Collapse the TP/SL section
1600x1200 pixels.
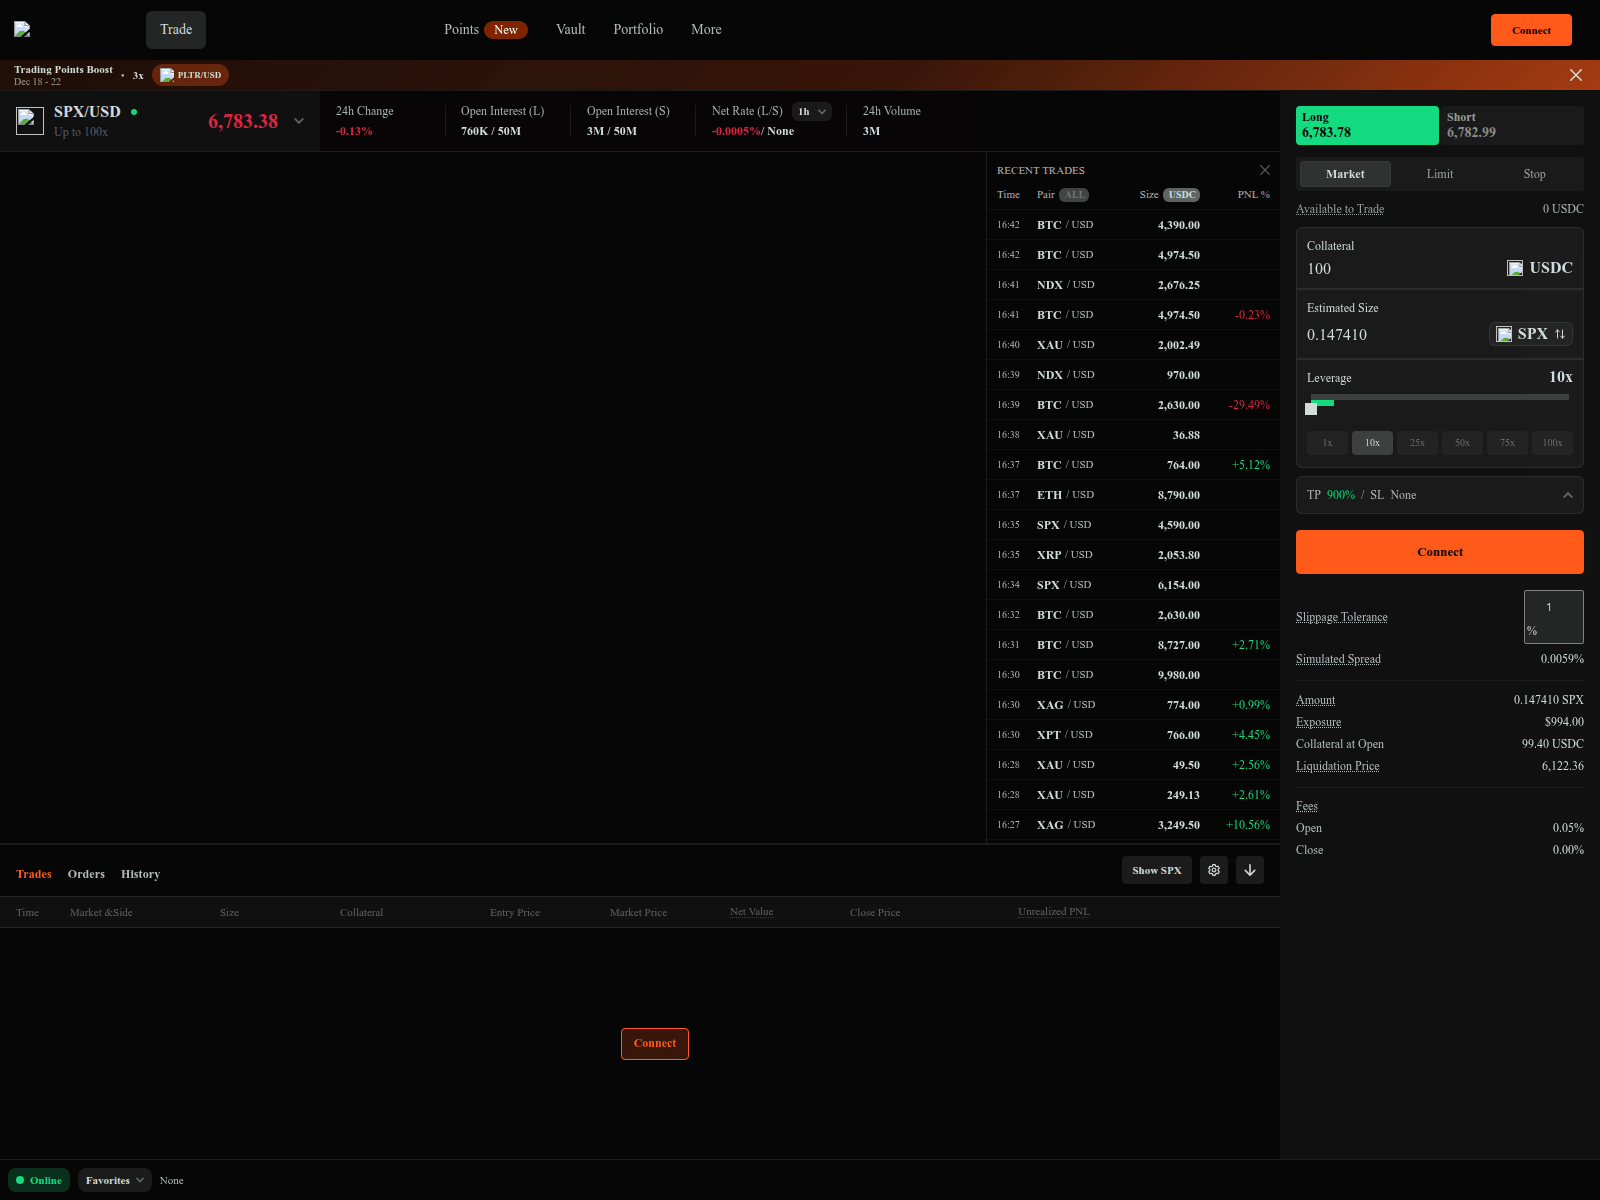pos(1568,494)
